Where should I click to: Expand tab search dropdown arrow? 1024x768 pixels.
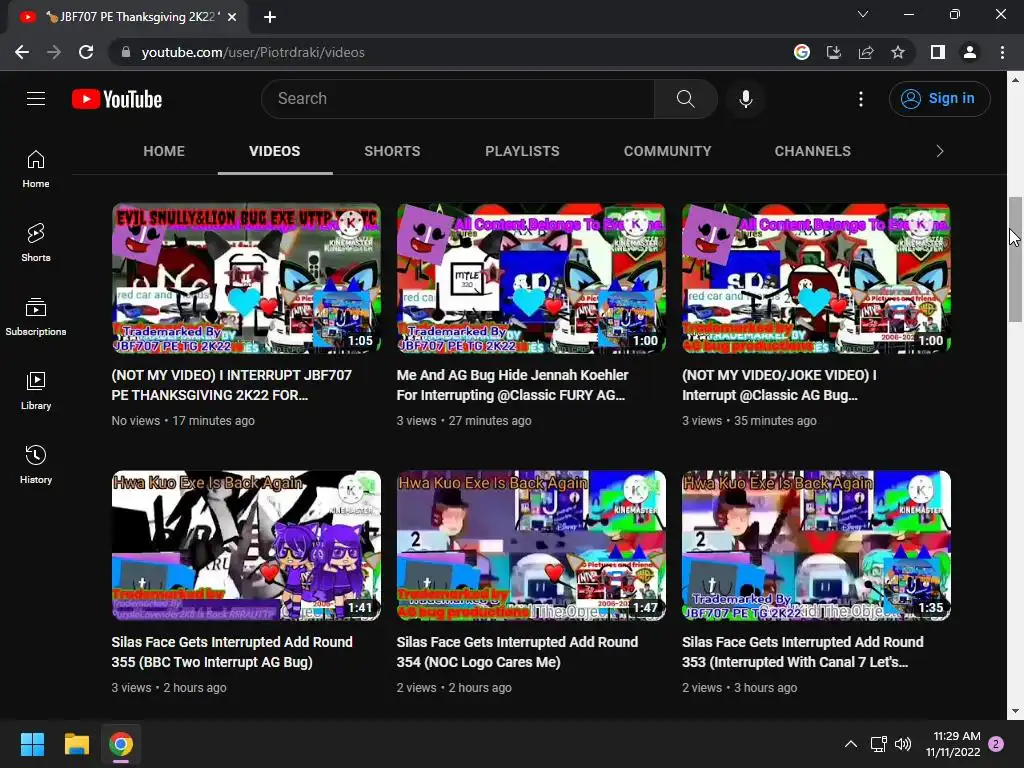tap(863, 14)
